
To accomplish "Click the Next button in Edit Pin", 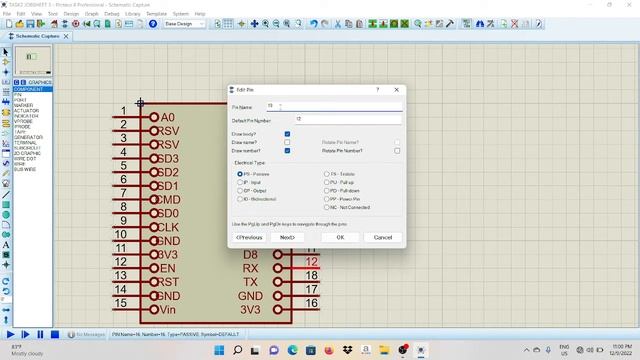I will (x=287, y=238).
